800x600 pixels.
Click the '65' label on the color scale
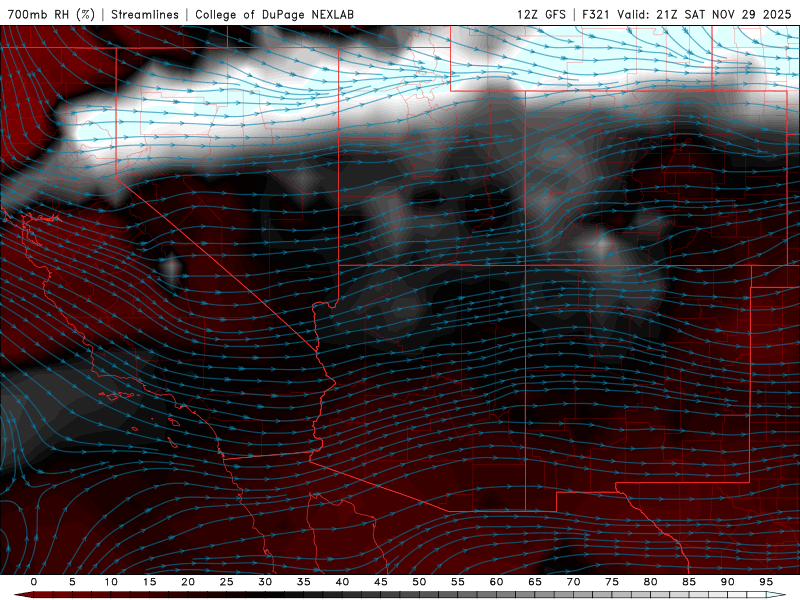[x=534, y=582]
